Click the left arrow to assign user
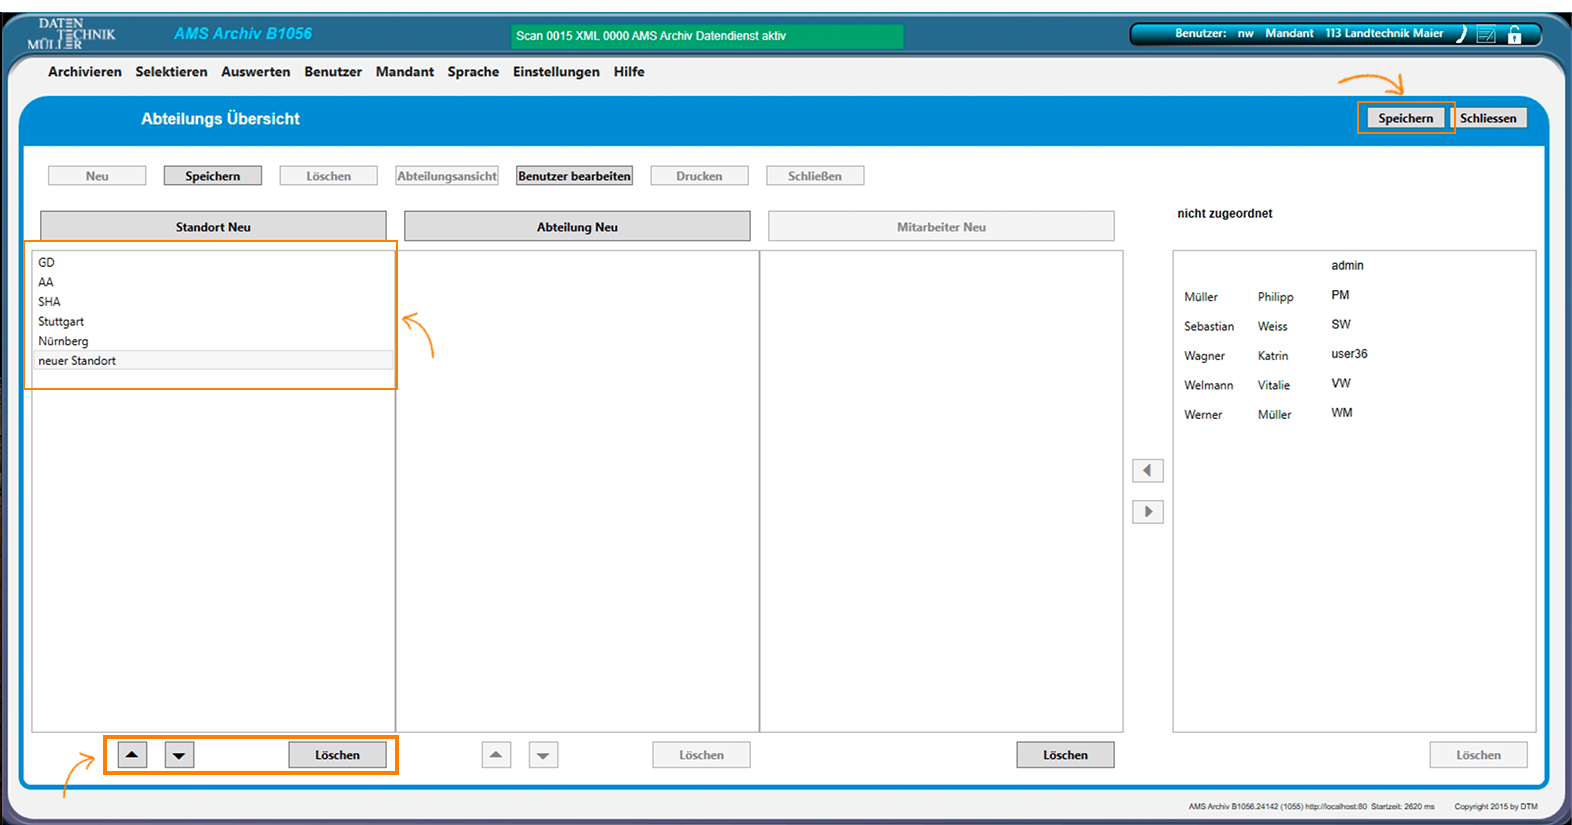1572x825 pixels. point(1147,470)
